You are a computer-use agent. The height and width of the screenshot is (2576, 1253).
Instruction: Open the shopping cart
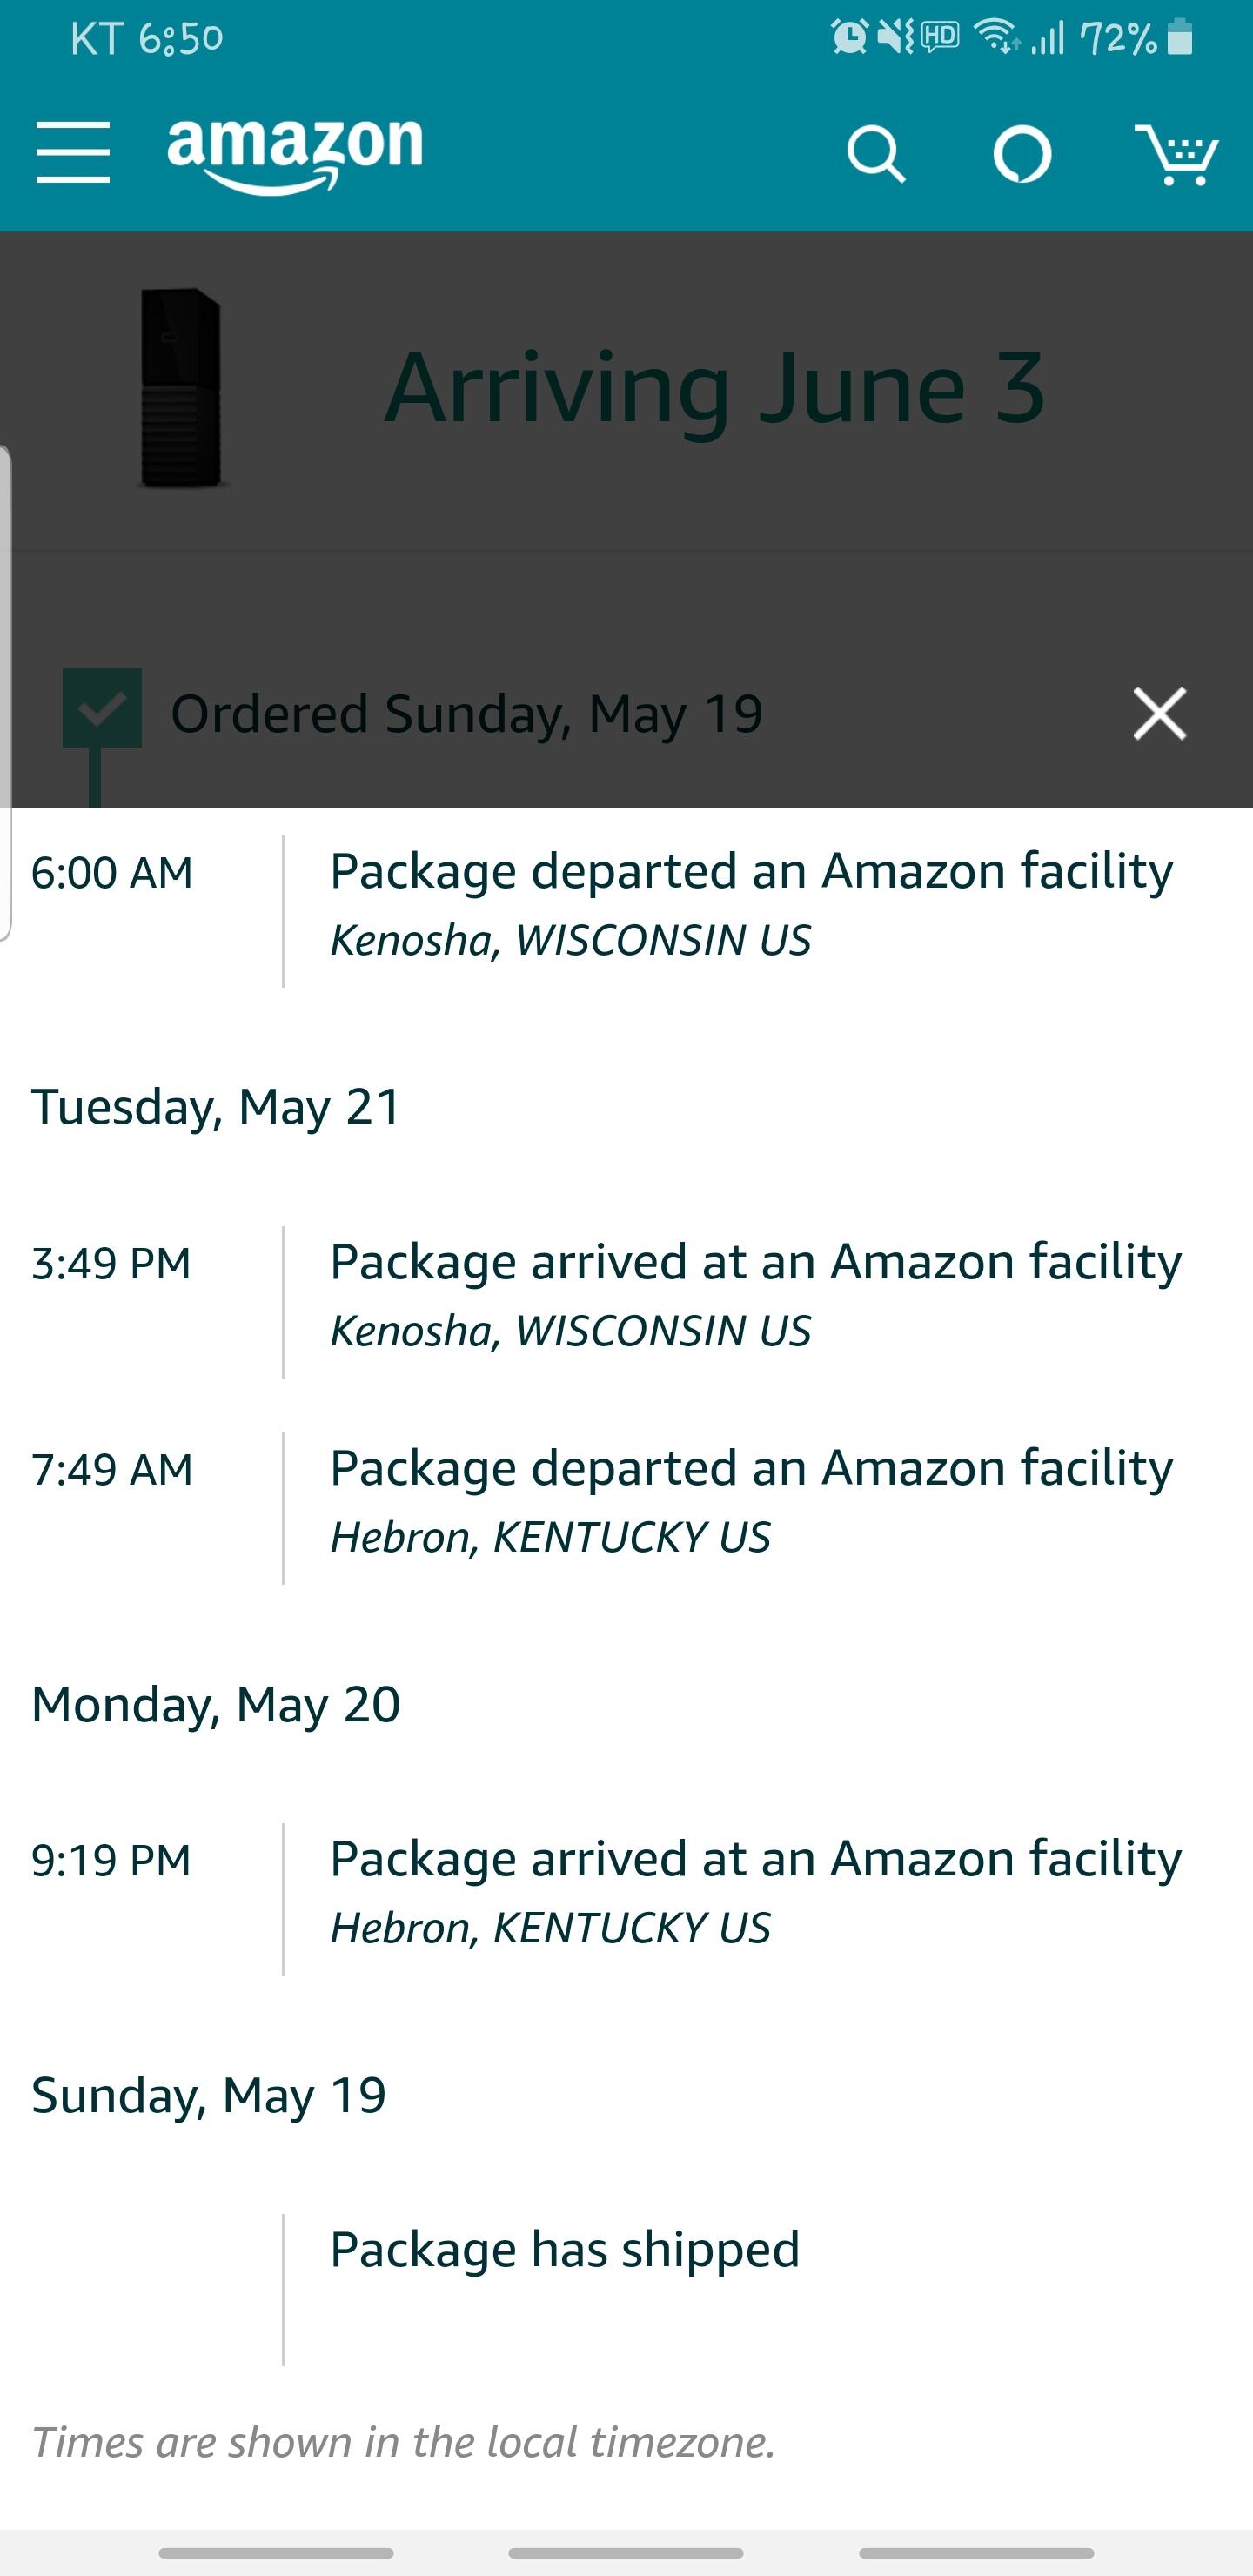(x=1176, y=154)
